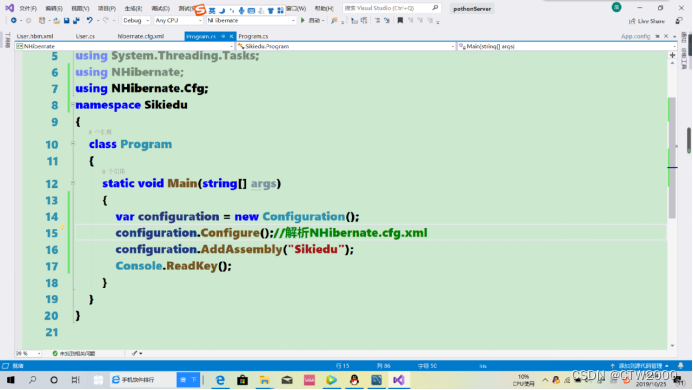
Task: Click the Visual Studio taskbar icon
Action: coord(399,380)
